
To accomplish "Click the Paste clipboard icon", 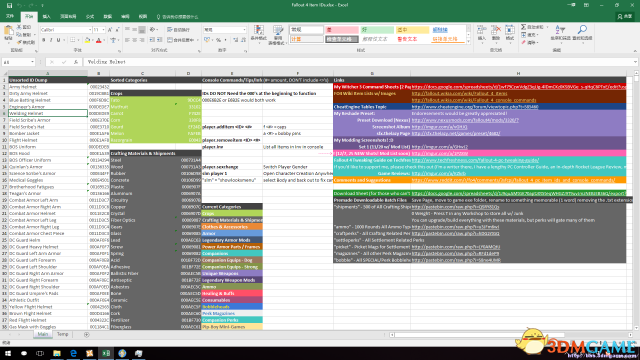I will point(8,33).
